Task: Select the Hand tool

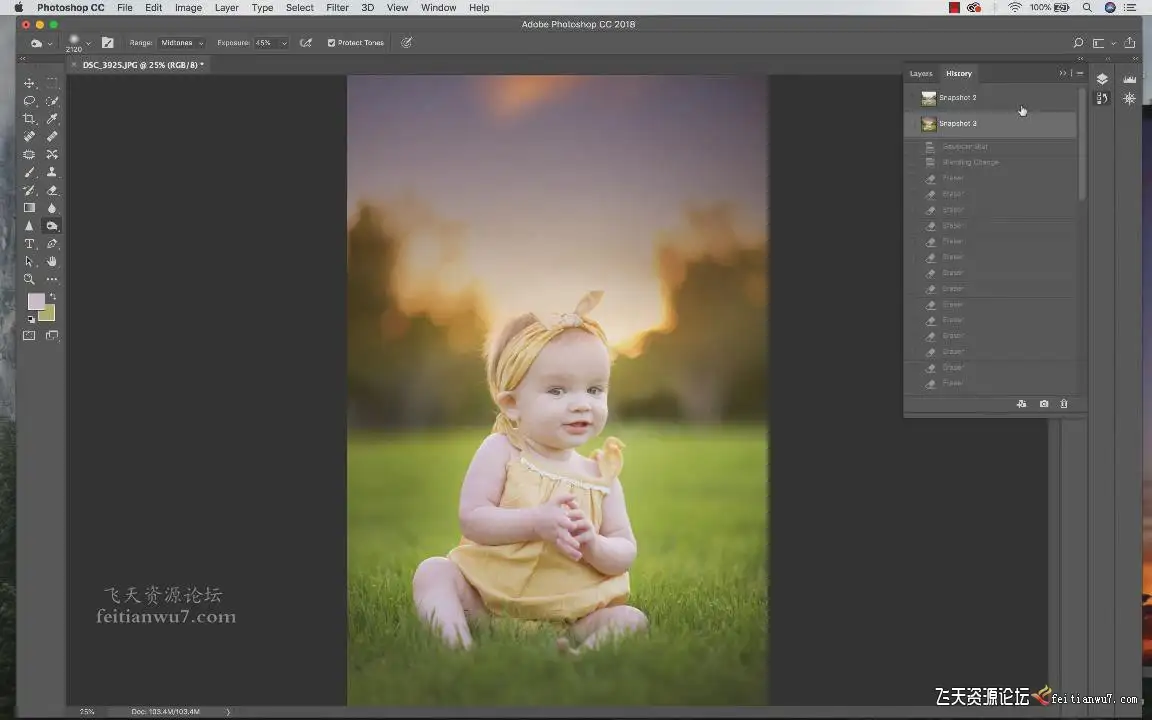Action: (x=52, y=262)
